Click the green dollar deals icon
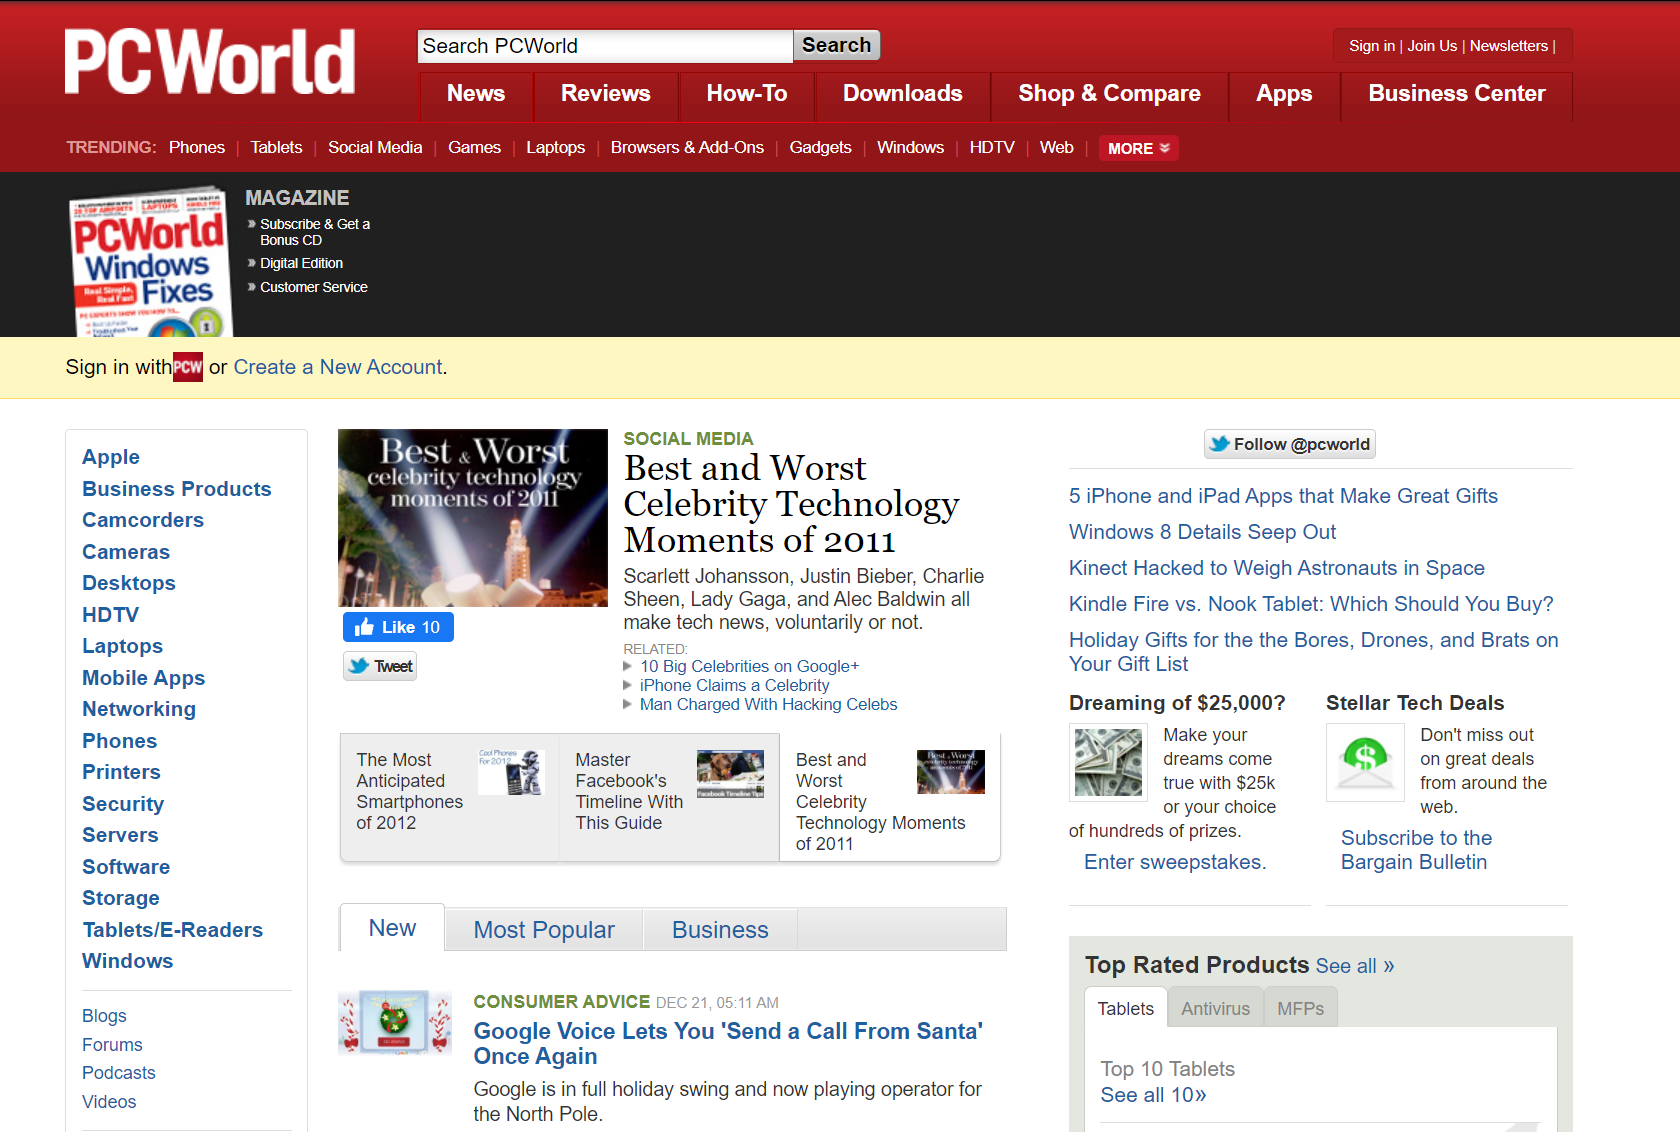This screenshot has width=1680, height=1132. (1365, 762)
